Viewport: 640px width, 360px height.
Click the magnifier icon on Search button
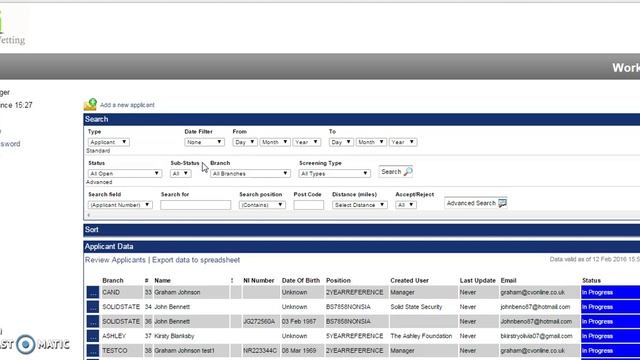[x=408, y=172]
